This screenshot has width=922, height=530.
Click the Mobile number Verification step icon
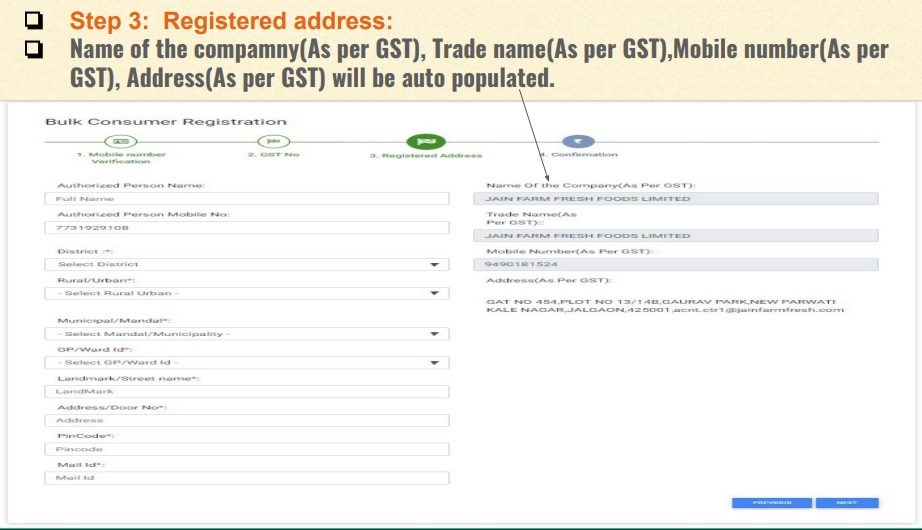click(121, 141)
